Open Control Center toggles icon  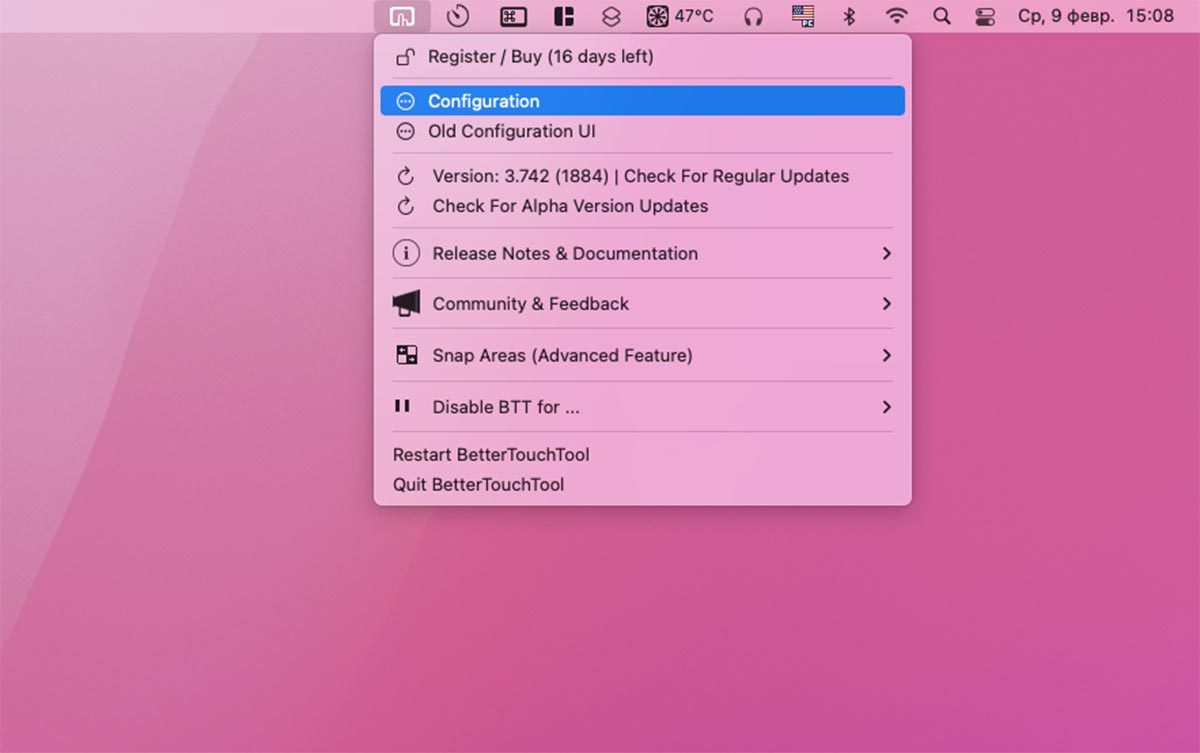tap(985, 16)
